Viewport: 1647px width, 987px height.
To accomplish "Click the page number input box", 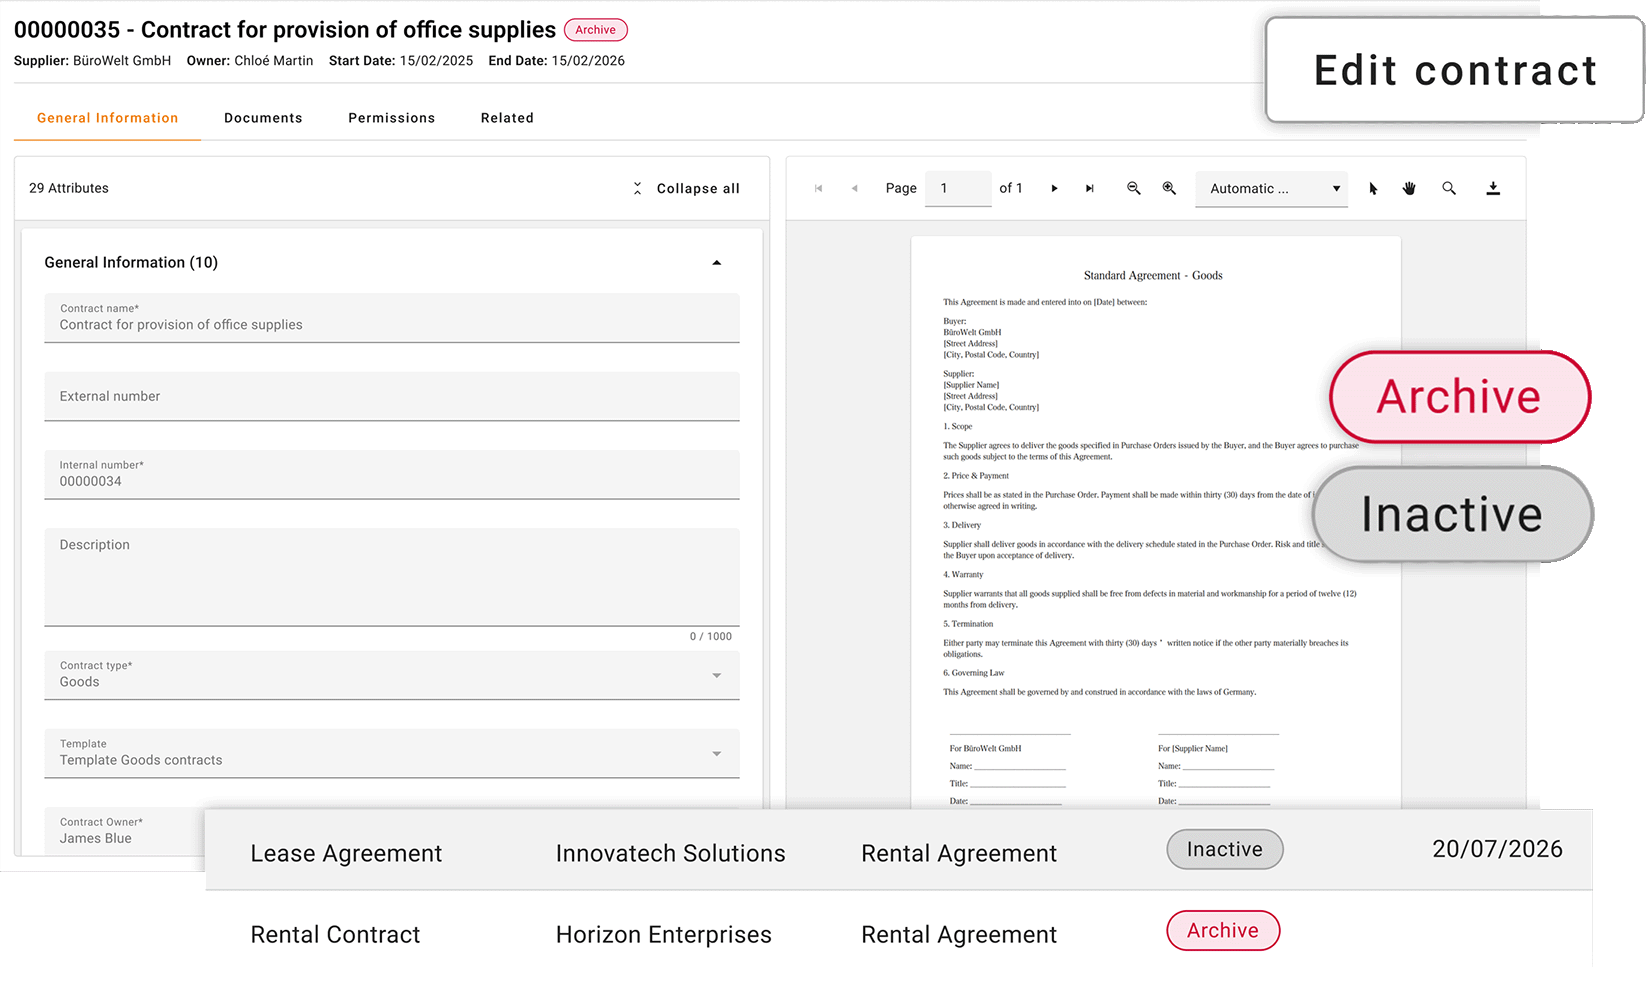I will point(957,188).
